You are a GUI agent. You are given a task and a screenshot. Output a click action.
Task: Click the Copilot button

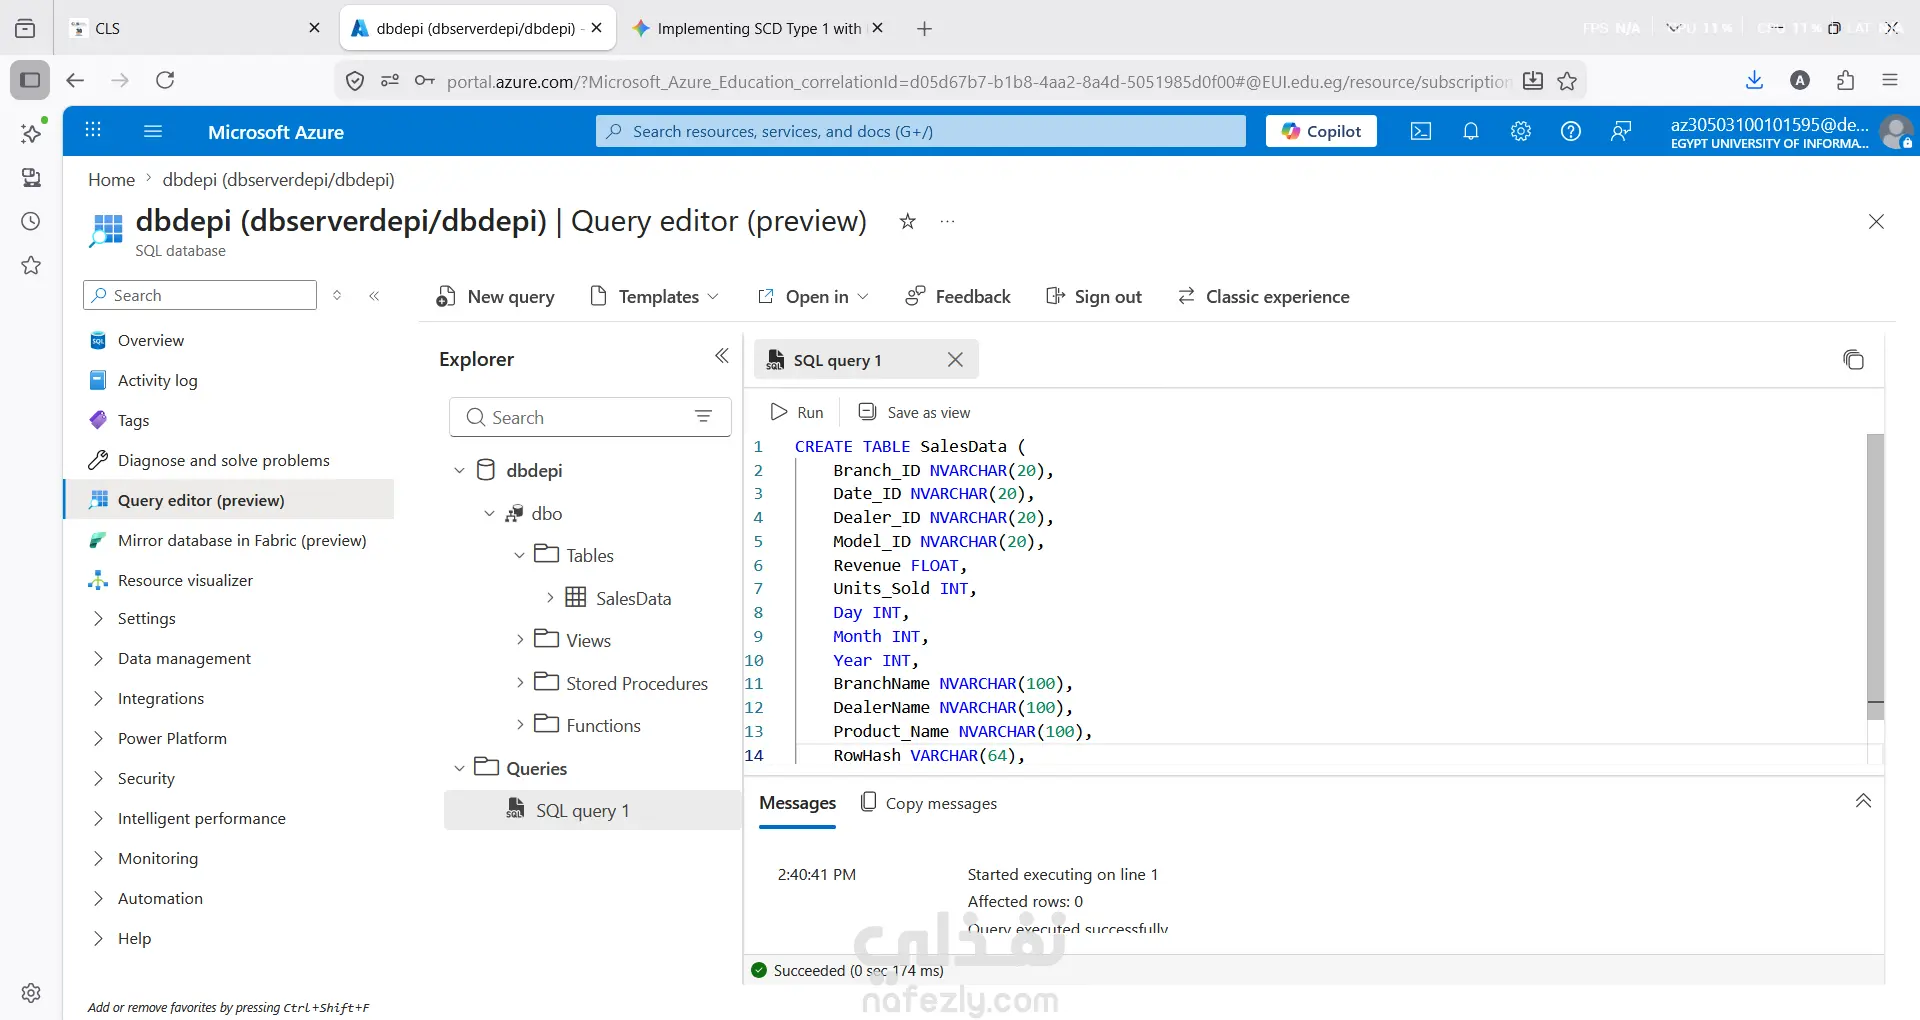pos(1321,131)
